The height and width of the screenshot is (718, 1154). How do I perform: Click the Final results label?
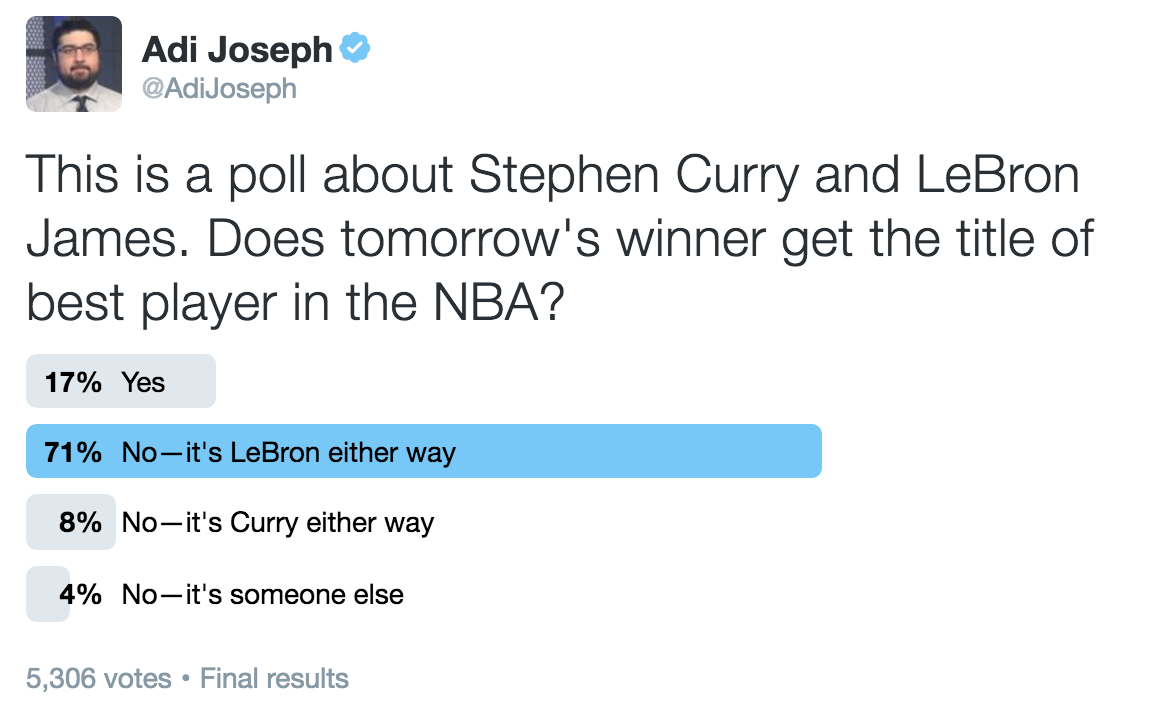[275, 678]
